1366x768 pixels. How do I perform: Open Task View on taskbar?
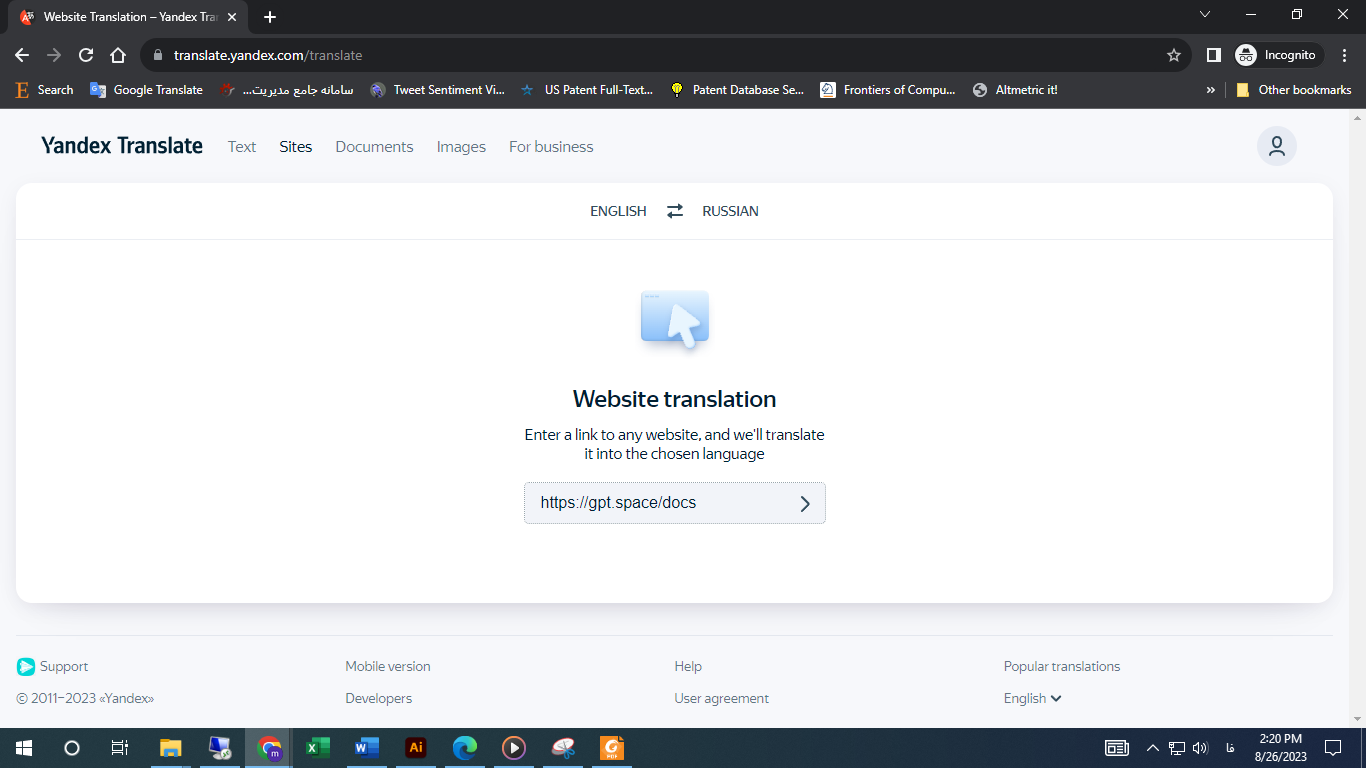tap(120, 748)
